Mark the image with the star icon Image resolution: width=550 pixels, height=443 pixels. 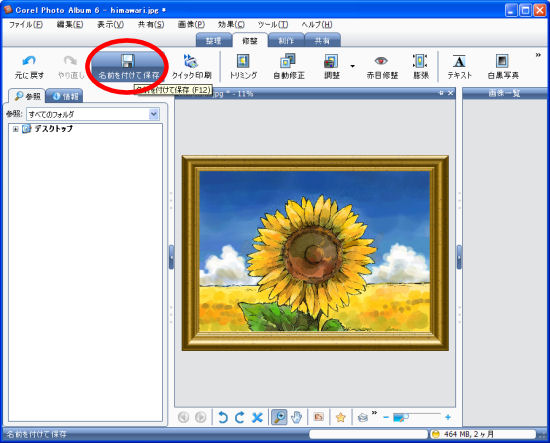pyautogui.click(x=341, y=417)
